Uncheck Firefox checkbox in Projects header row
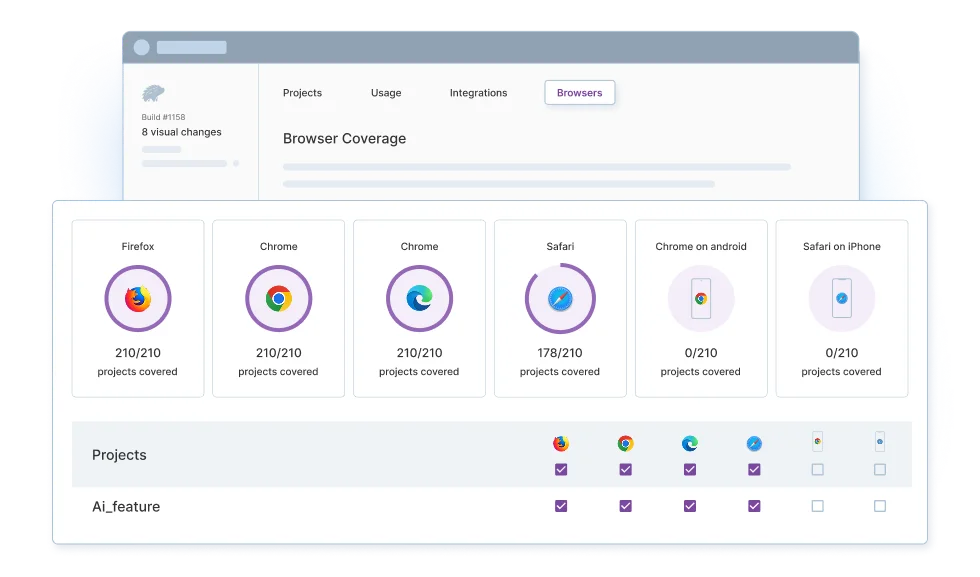This screenshot has height=577, width=980. [561, 470]
